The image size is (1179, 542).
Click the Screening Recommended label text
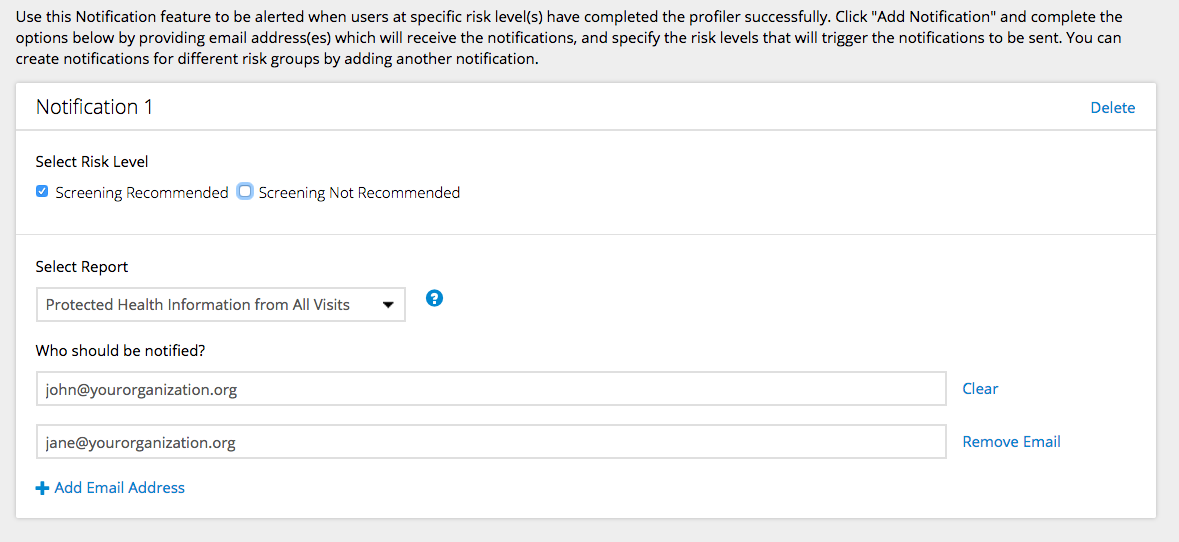[142, 193]
